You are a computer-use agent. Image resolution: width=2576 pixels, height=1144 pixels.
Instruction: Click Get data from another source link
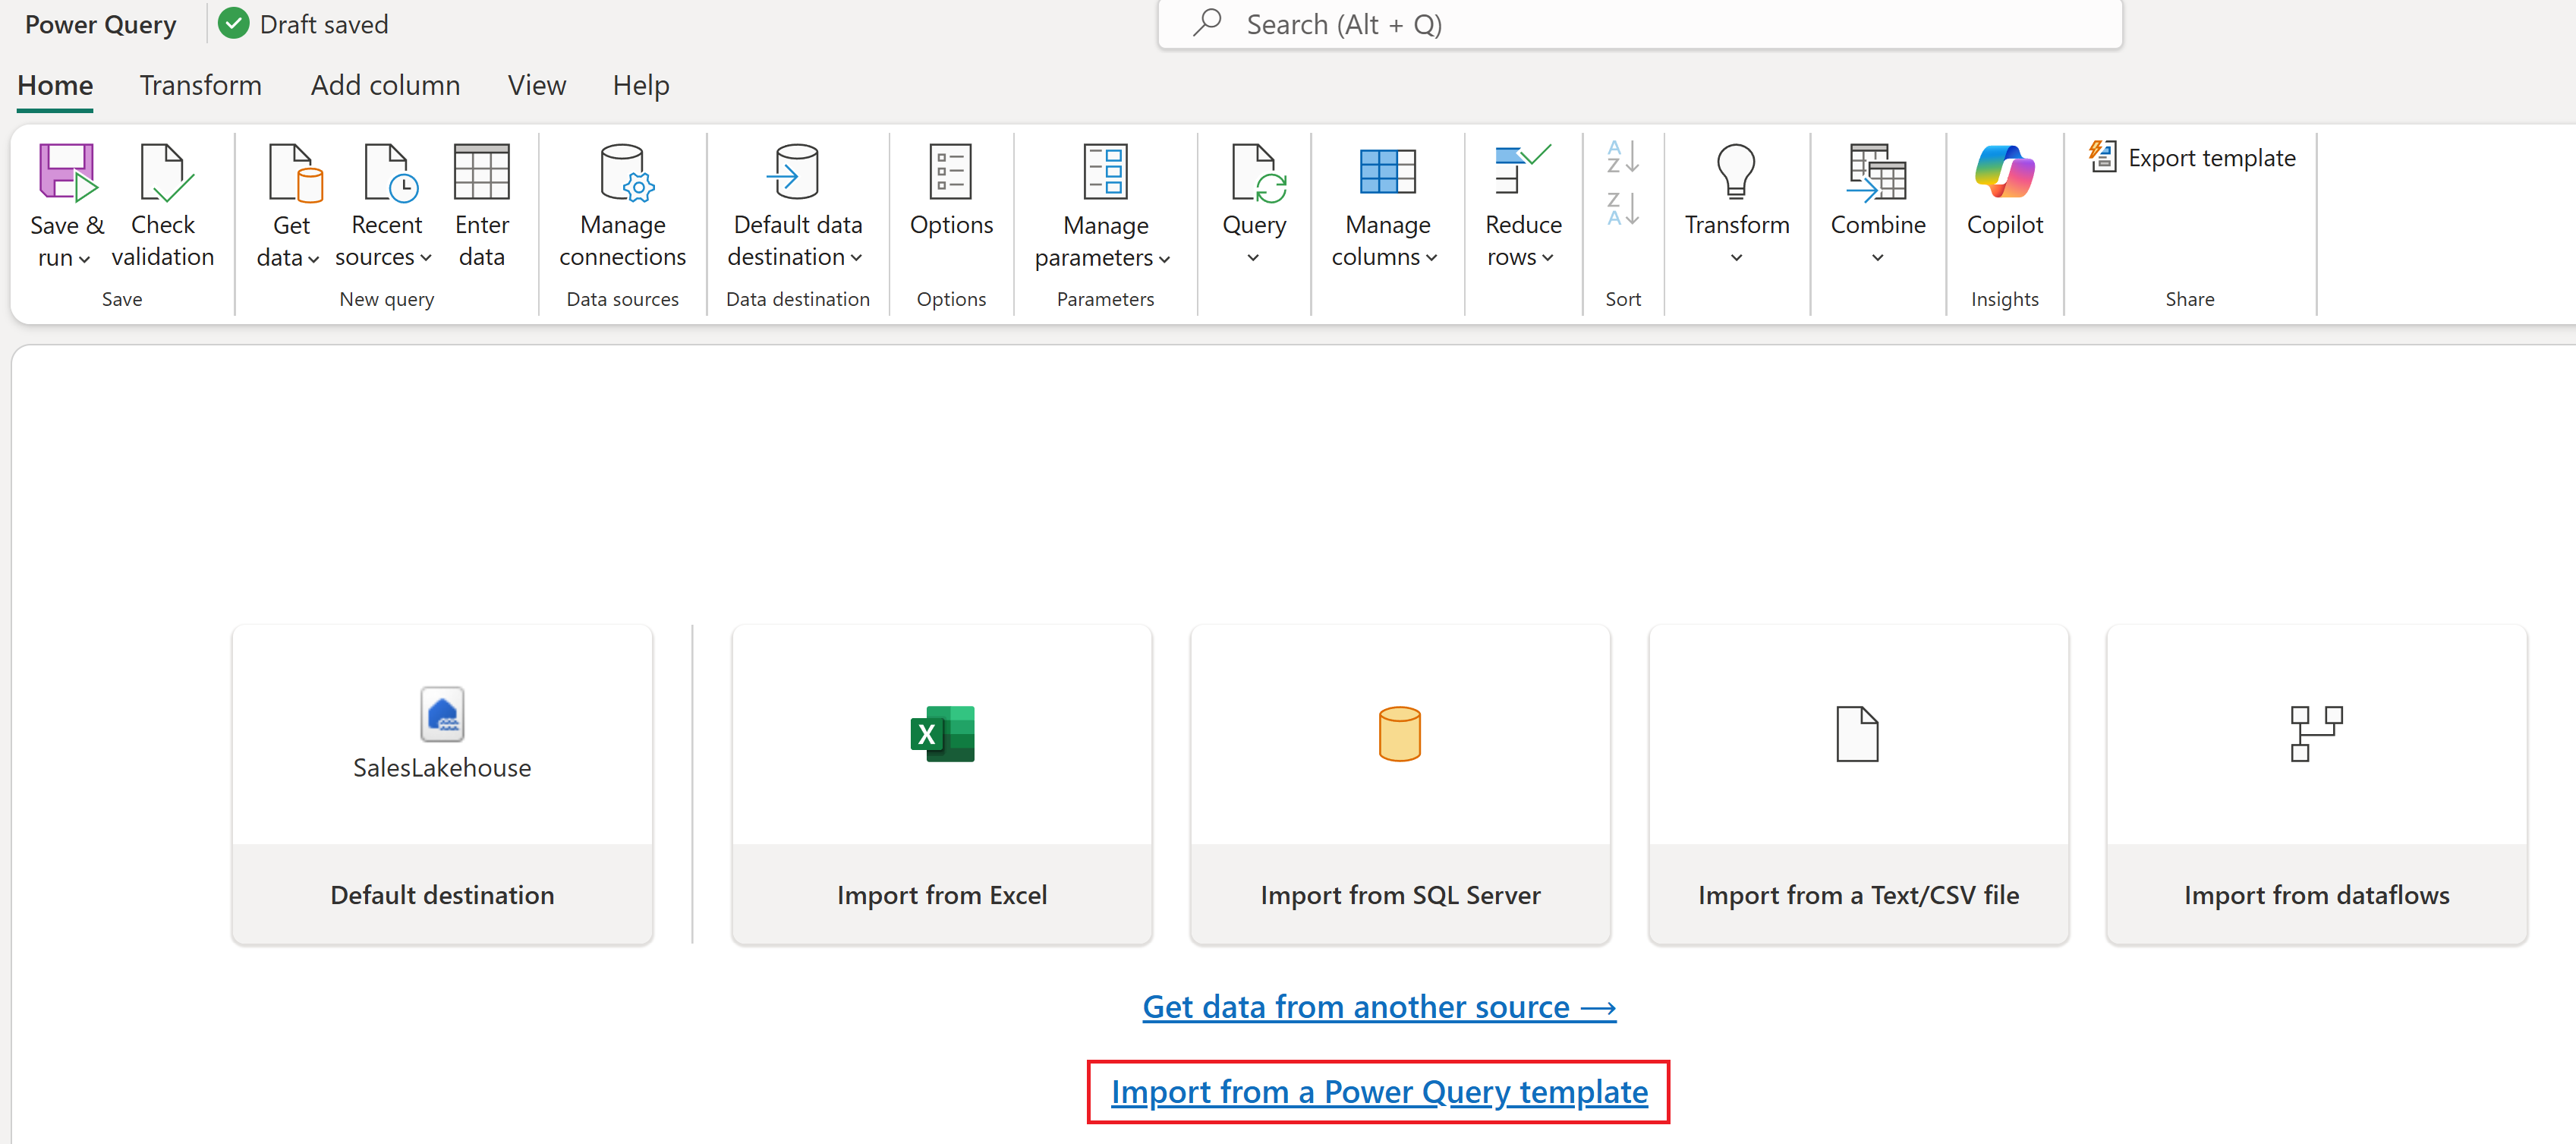tap(1378, 1007)
